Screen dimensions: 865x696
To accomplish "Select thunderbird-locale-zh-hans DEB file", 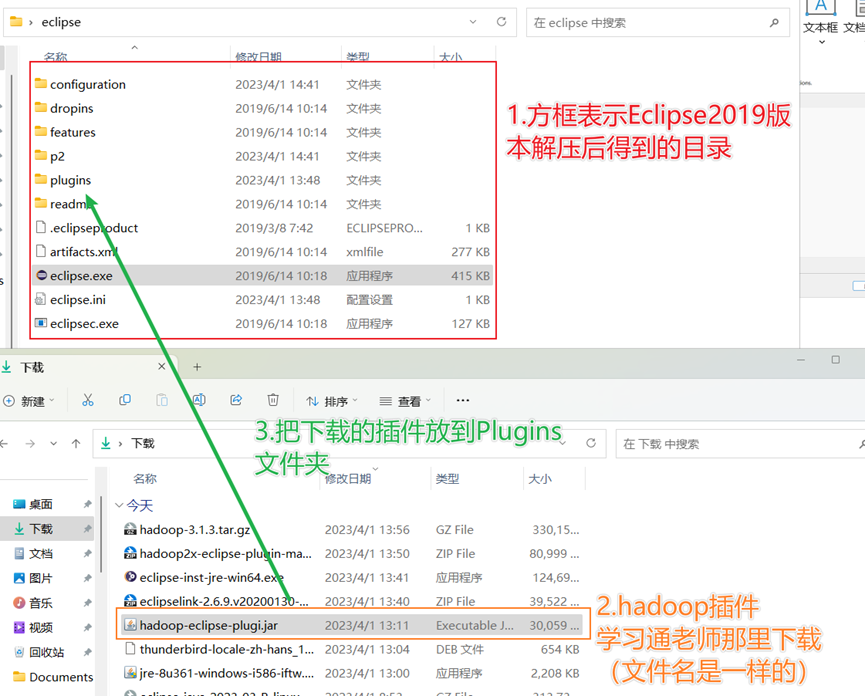I will click(353, 649).
